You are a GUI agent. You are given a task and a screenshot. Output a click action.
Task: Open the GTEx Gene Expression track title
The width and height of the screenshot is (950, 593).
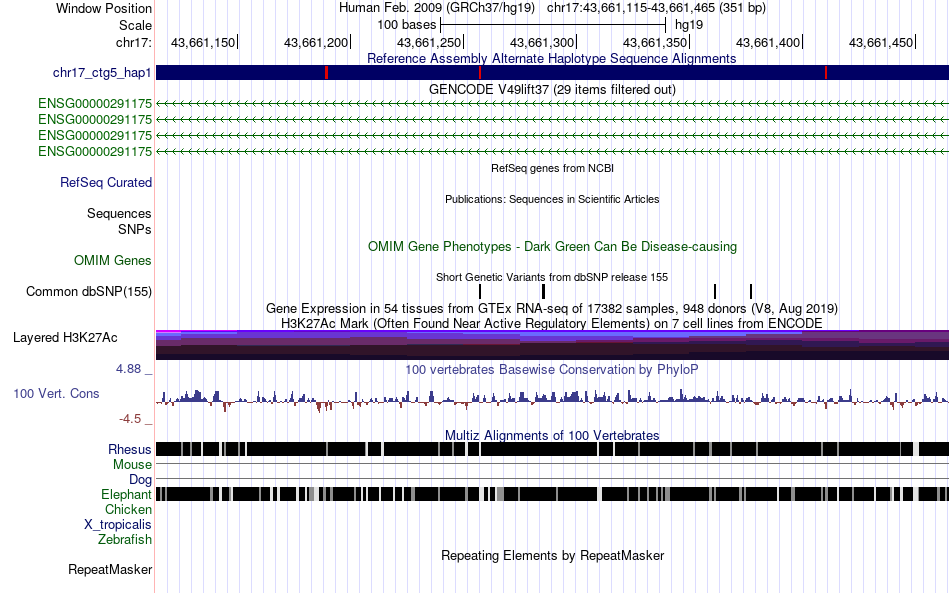(x=552, y=308)
